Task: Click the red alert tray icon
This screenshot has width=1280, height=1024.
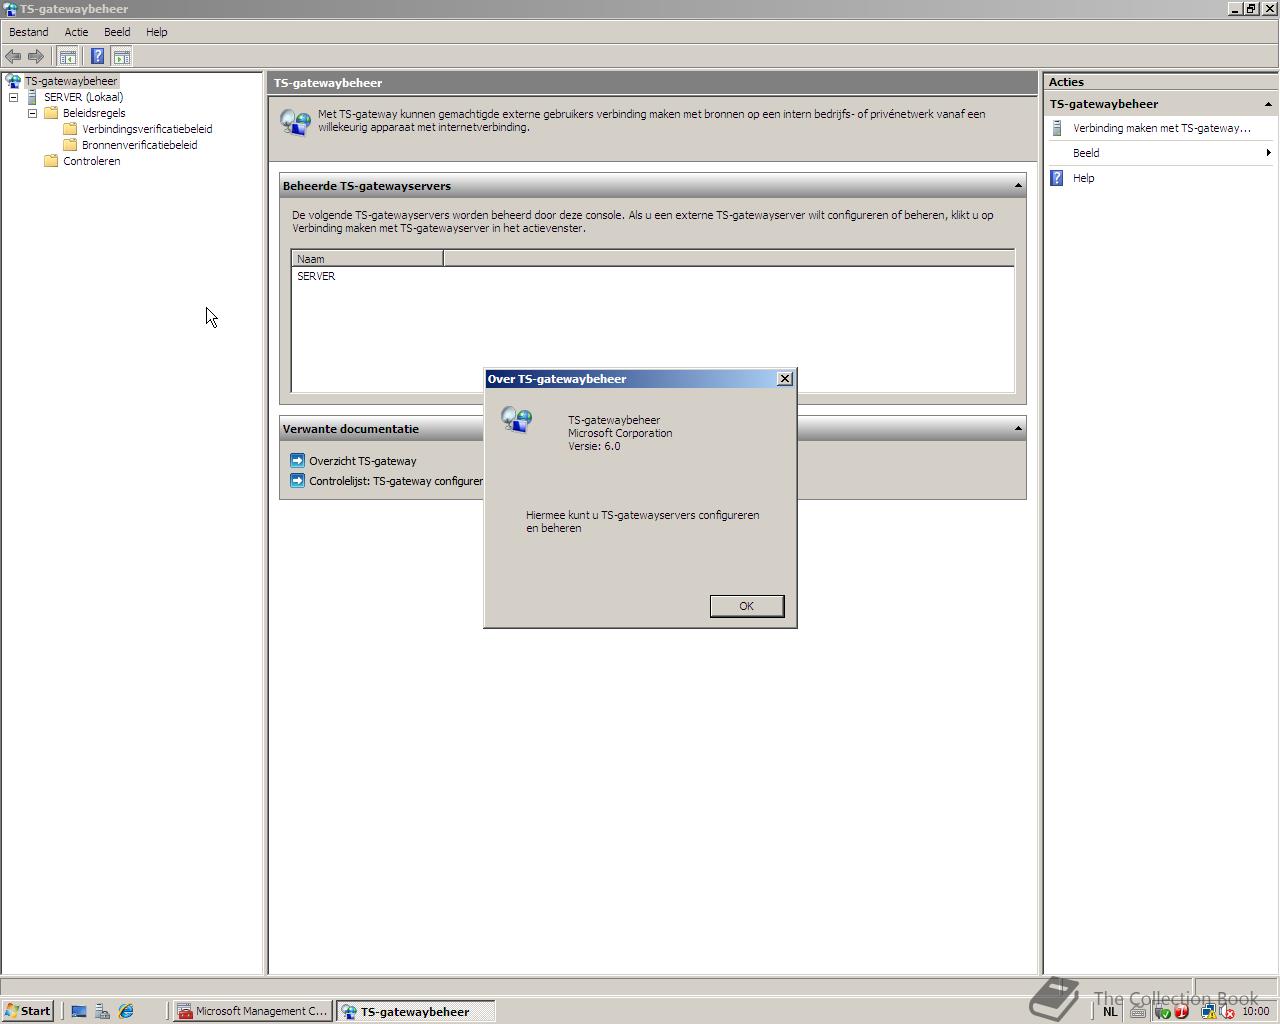Action: (x=1181, y=1012)
